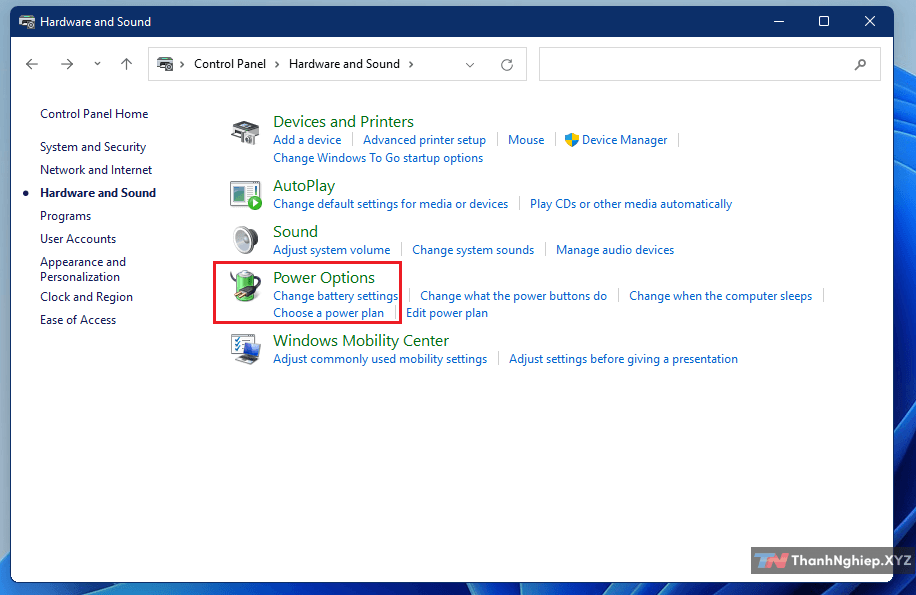
Task: Select Hardware and Sound in the sidebar
Action: tap(98, 193)
